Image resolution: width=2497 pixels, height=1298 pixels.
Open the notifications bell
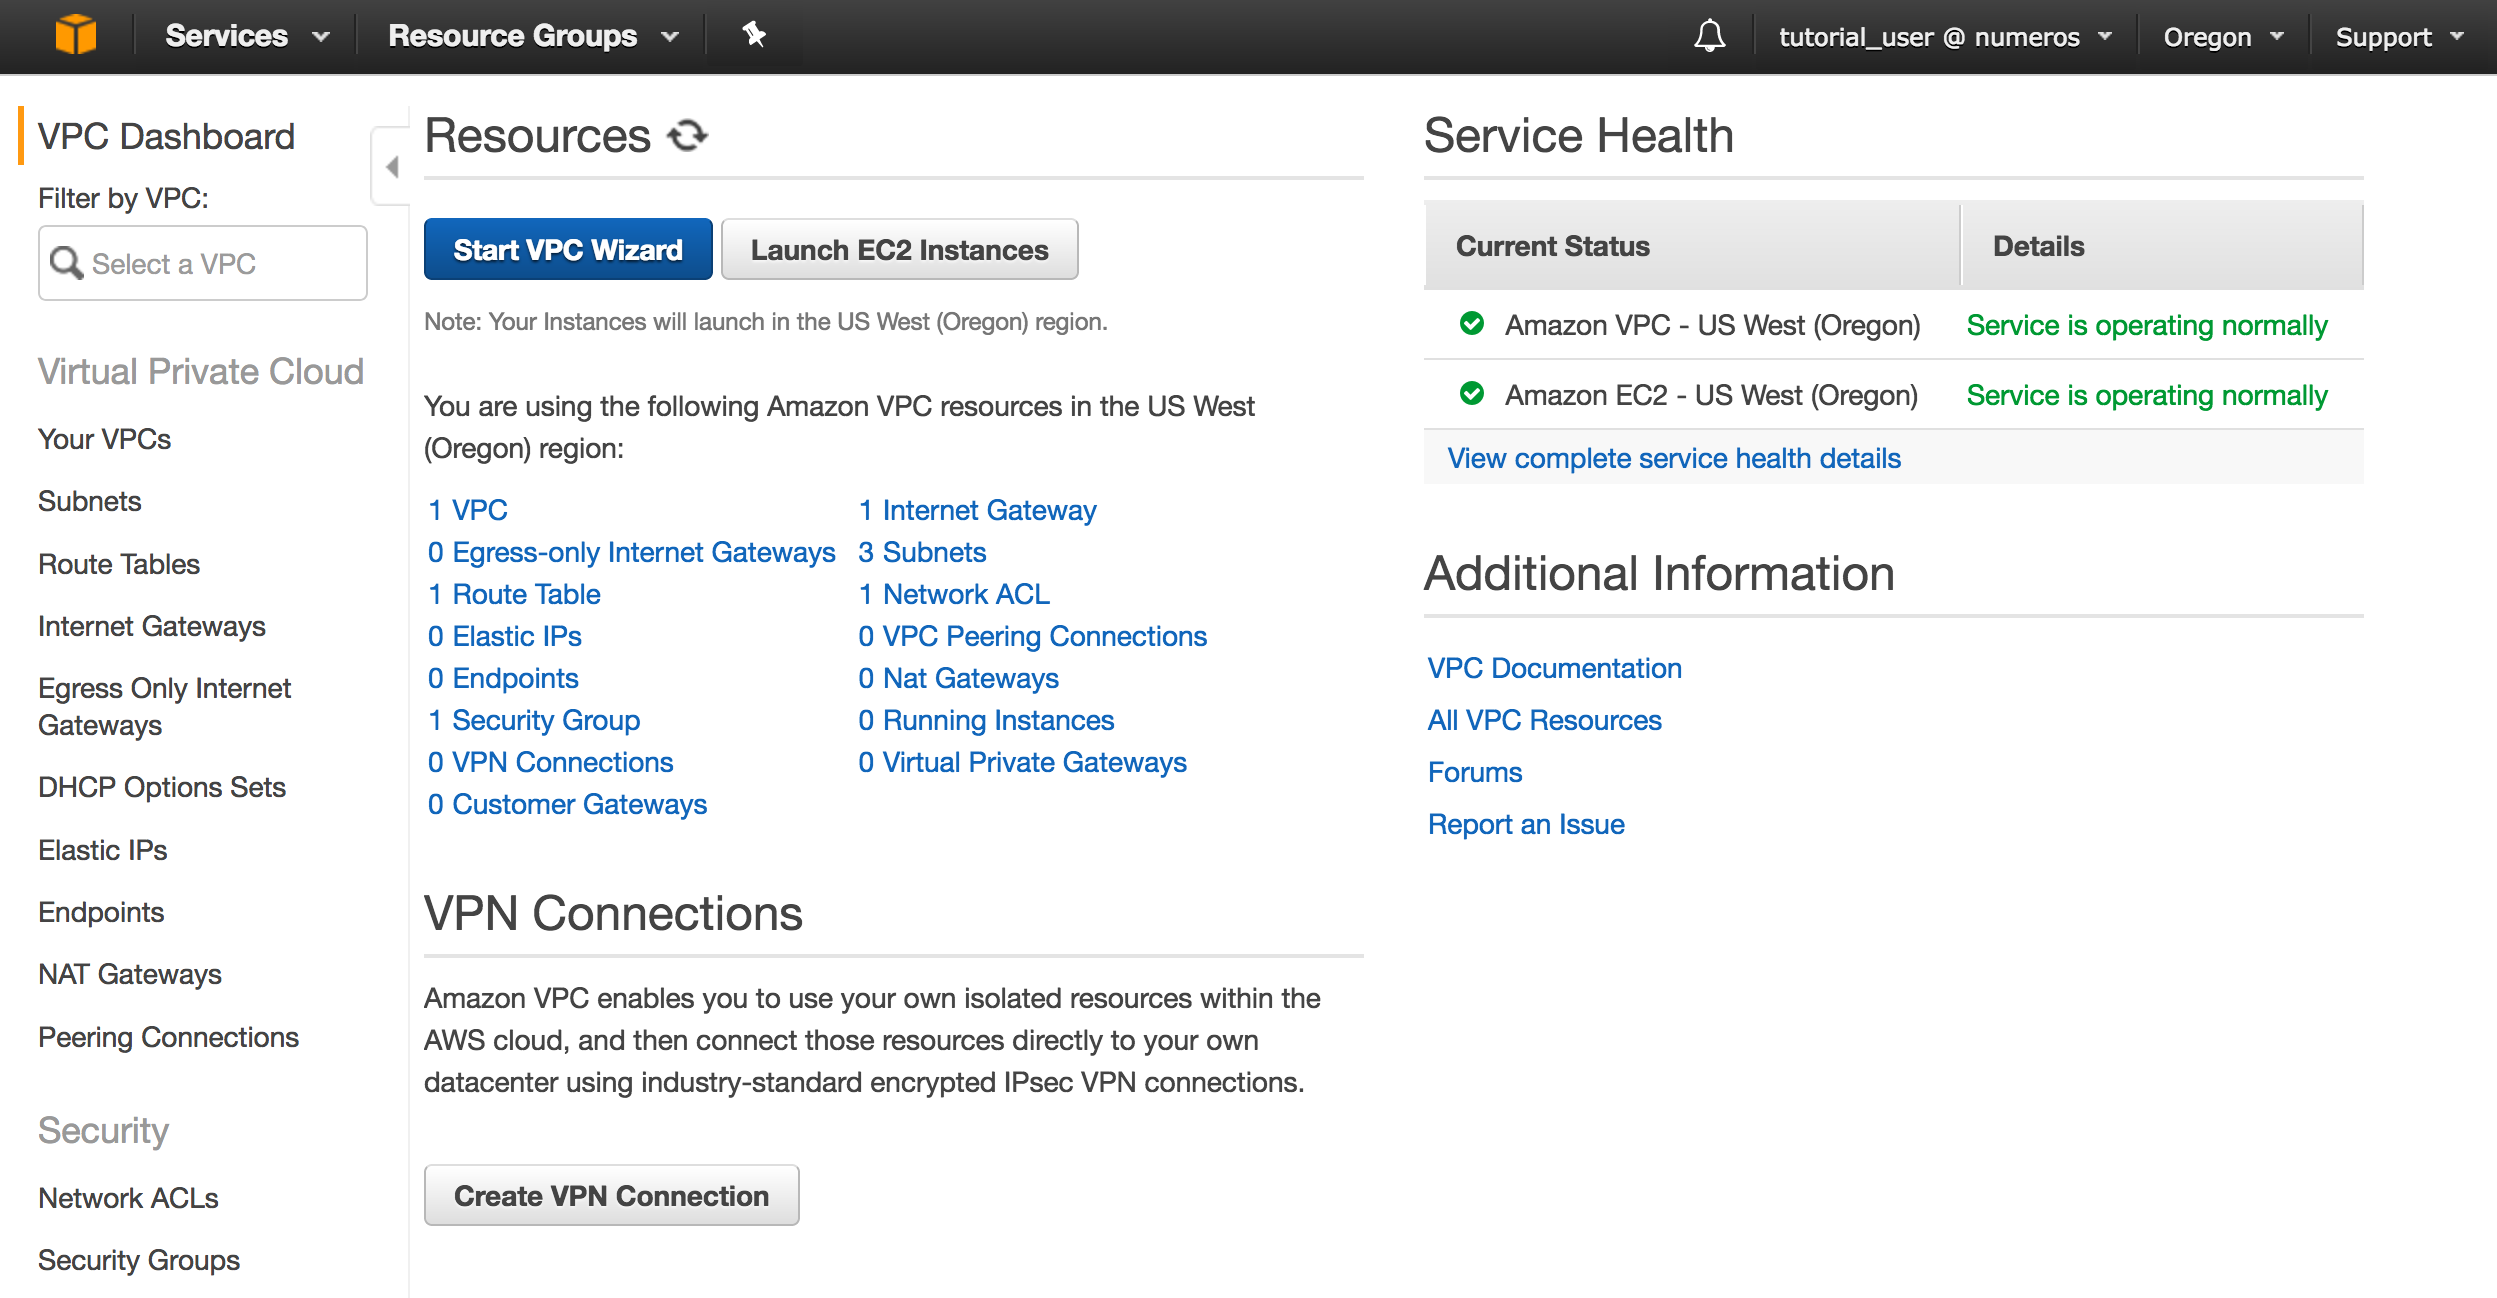pos(1709,36)
